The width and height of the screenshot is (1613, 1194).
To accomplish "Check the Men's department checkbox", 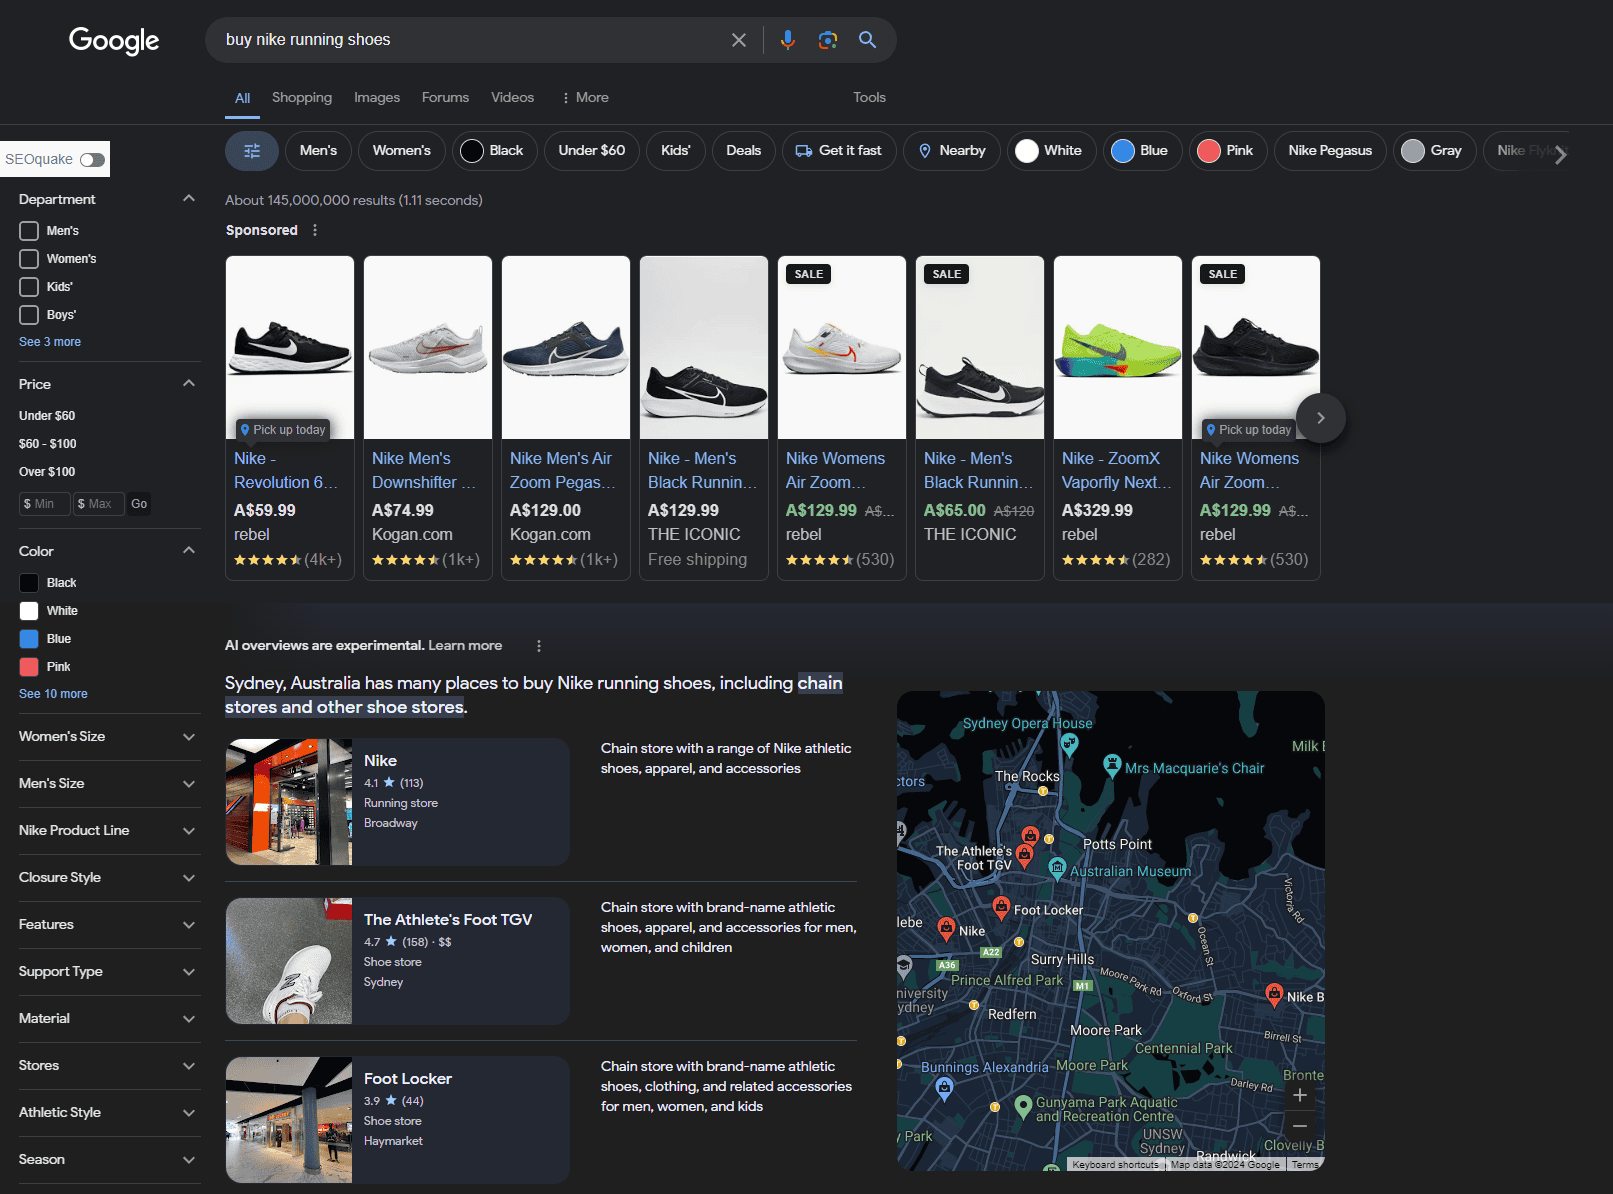I will click(x=29, y=231).
